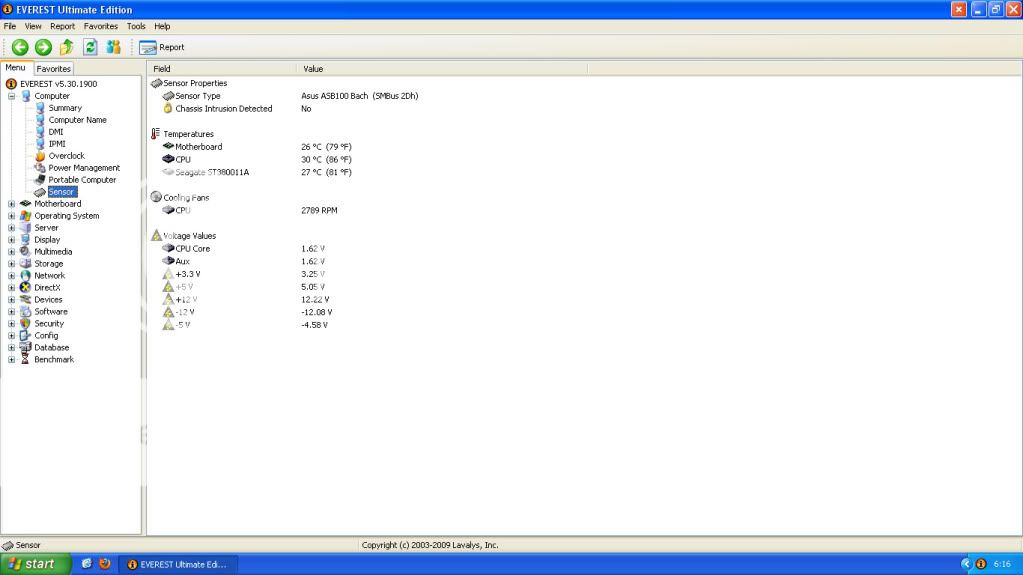This screenshot has width=1023, height=575.
Task: Switch to the Menu tab
Action: point(16,67)
